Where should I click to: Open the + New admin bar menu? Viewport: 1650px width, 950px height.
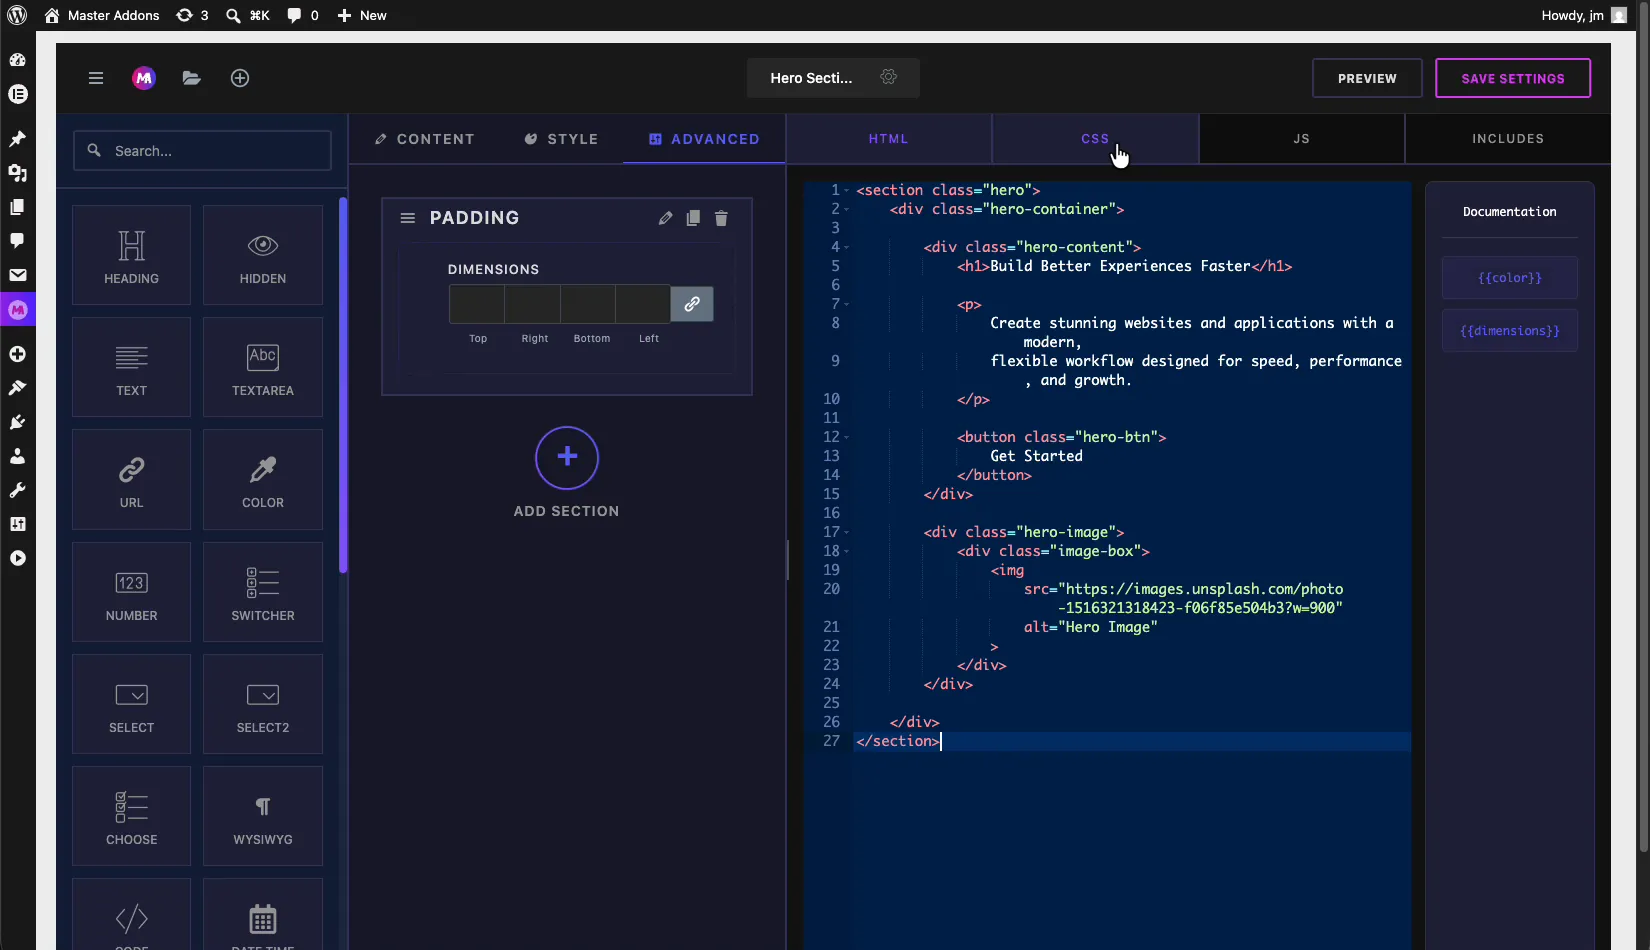[361, 15]
